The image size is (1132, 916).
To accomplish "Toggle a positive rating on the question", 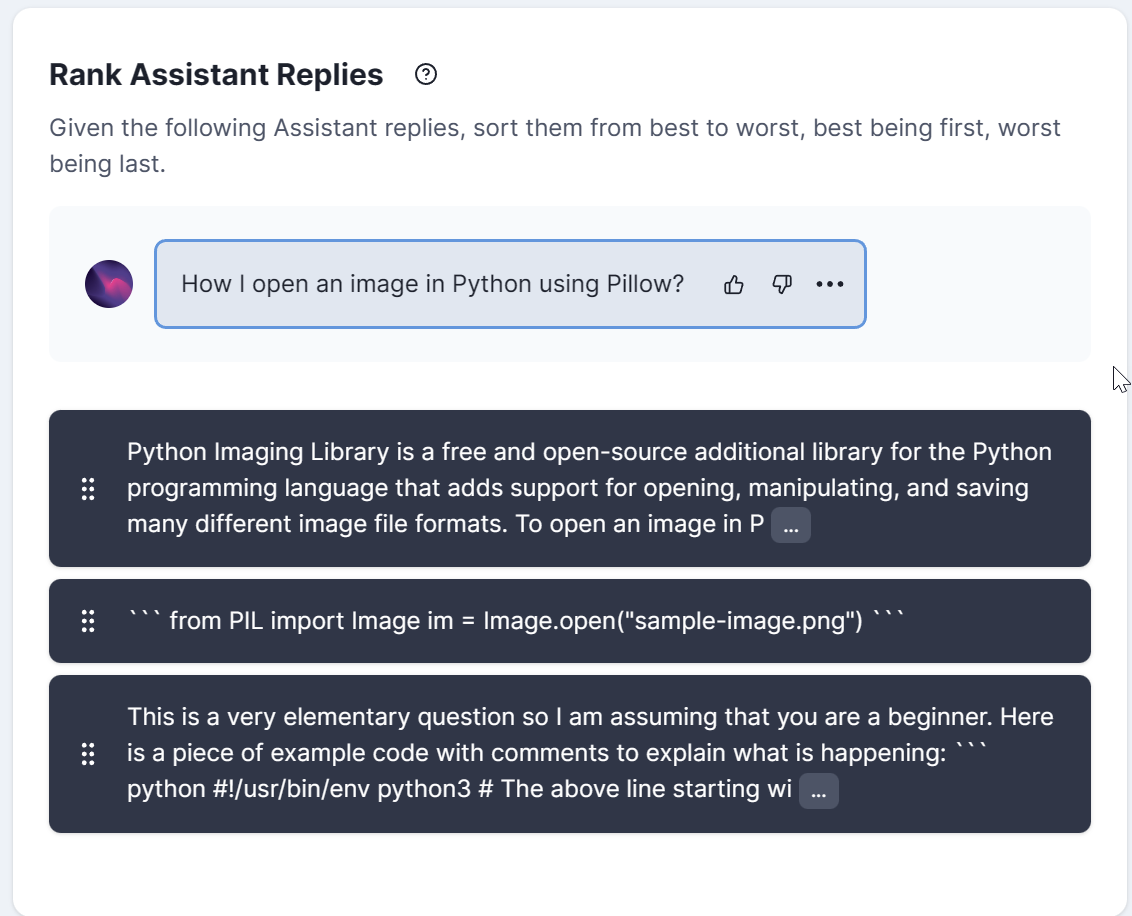I will click(733, 284).
